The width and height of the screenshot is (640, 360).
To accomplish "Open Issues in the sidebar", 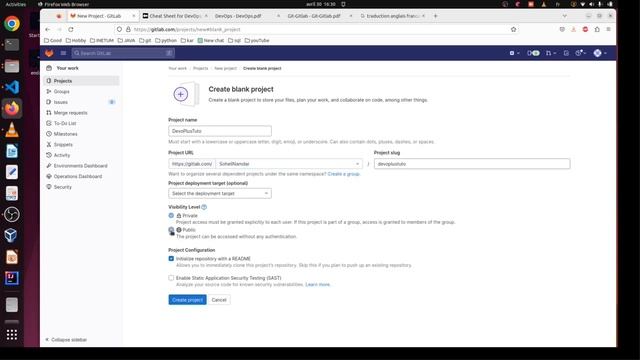I will tap(81, 102).
